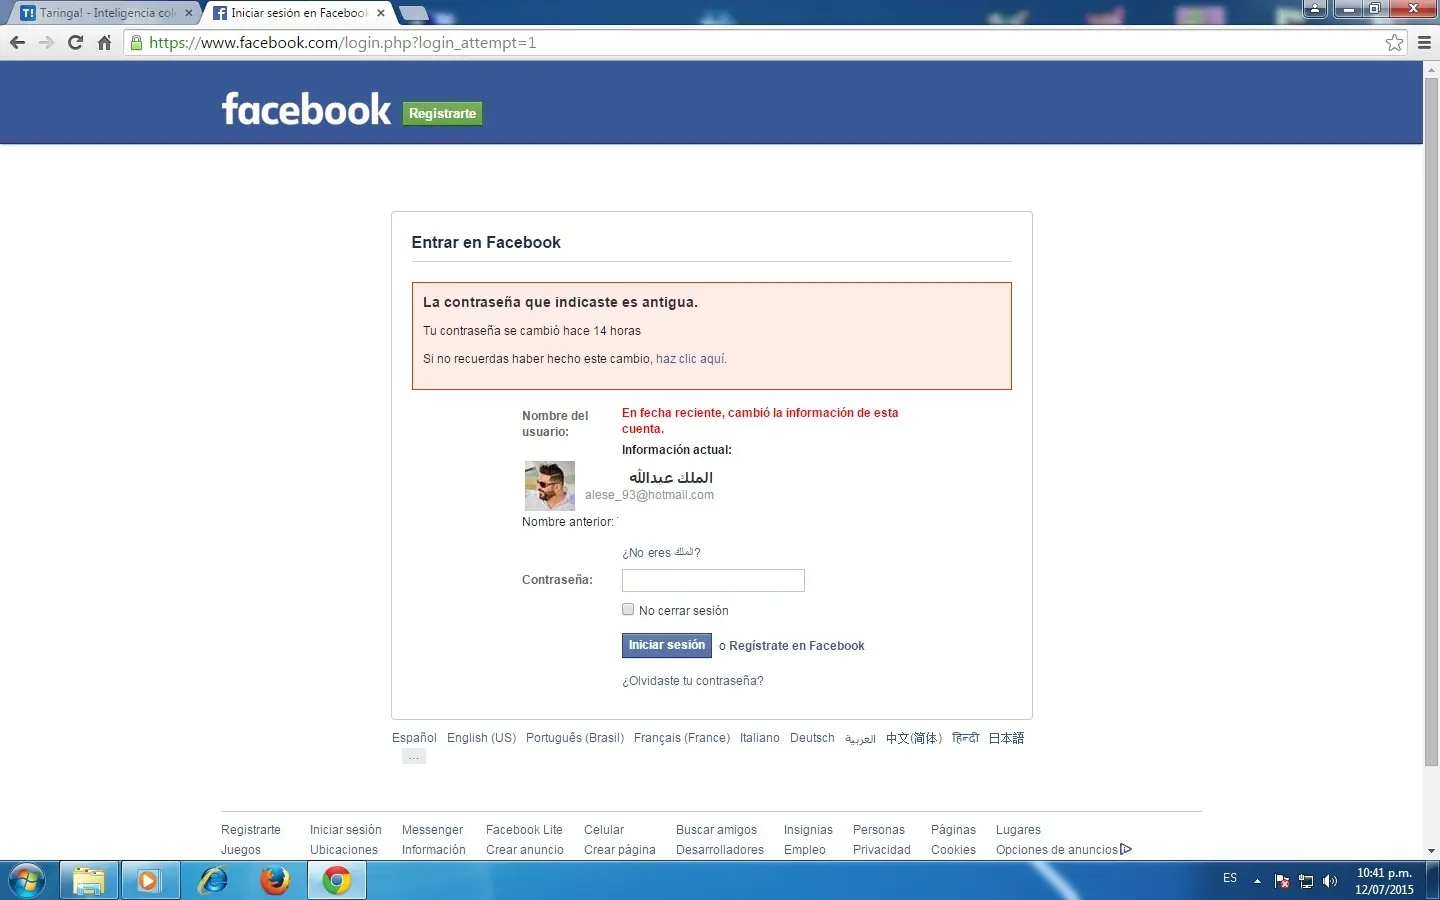Show more languages with the '...' button

(x=414, y=757)
